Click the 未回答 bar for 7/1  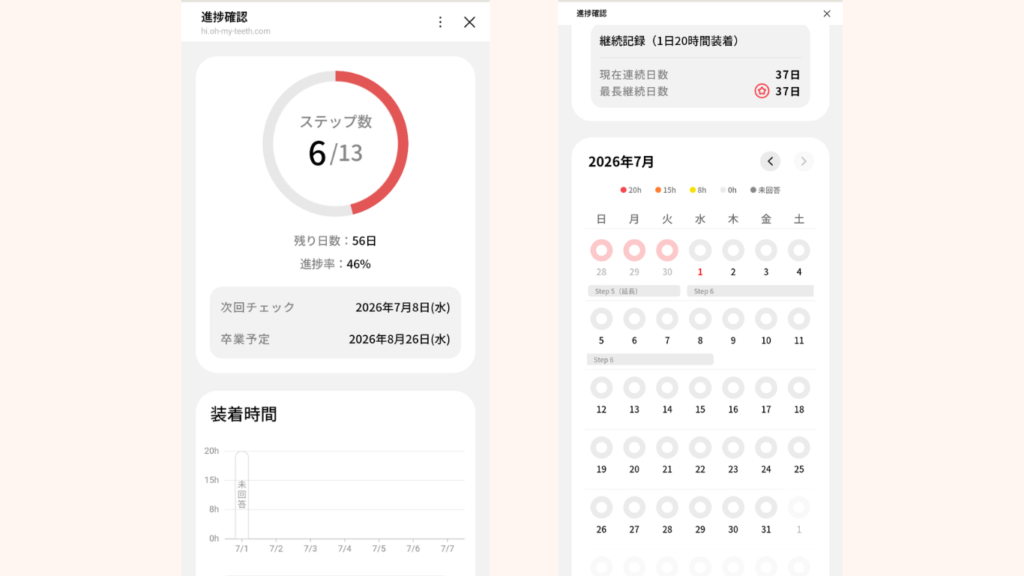pyautogui.click(x=242, y=495)
